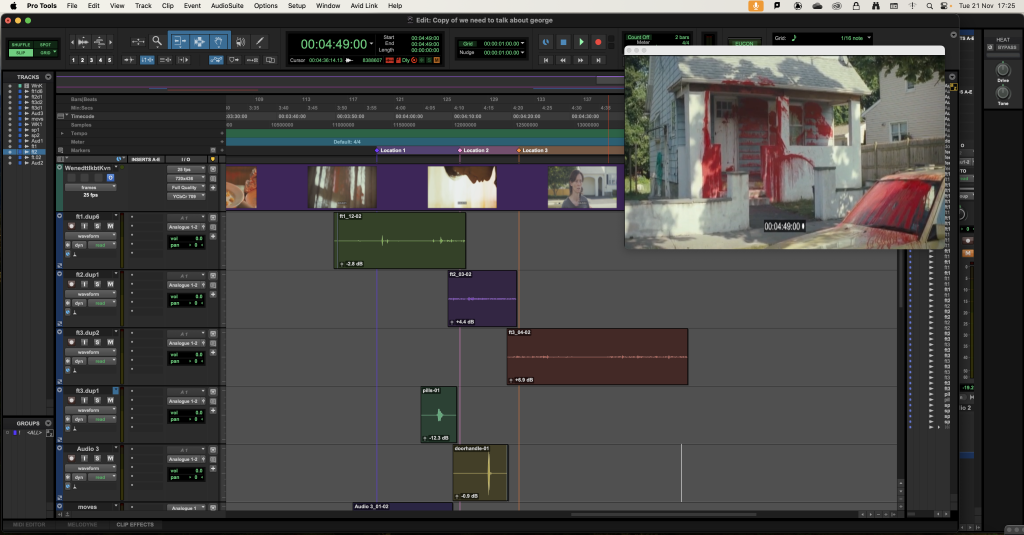Select the Zoomer magnifier tool
Image resolution: width=1024 pixels, height=535 pixels.
click(157, 42)
